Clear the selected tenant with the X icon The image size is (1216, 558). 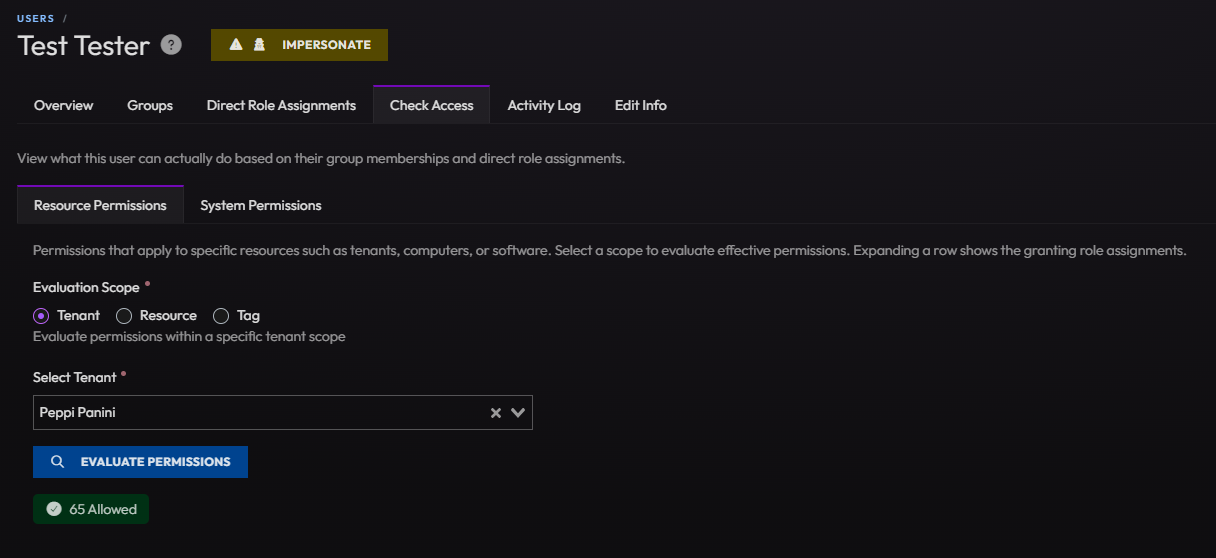(495, 413)
